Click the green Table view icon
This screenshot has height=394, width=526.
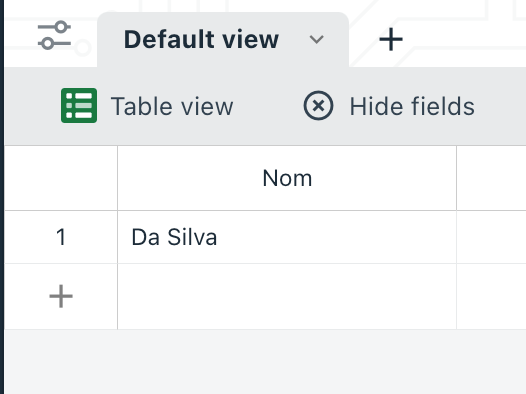pos(79,106)
